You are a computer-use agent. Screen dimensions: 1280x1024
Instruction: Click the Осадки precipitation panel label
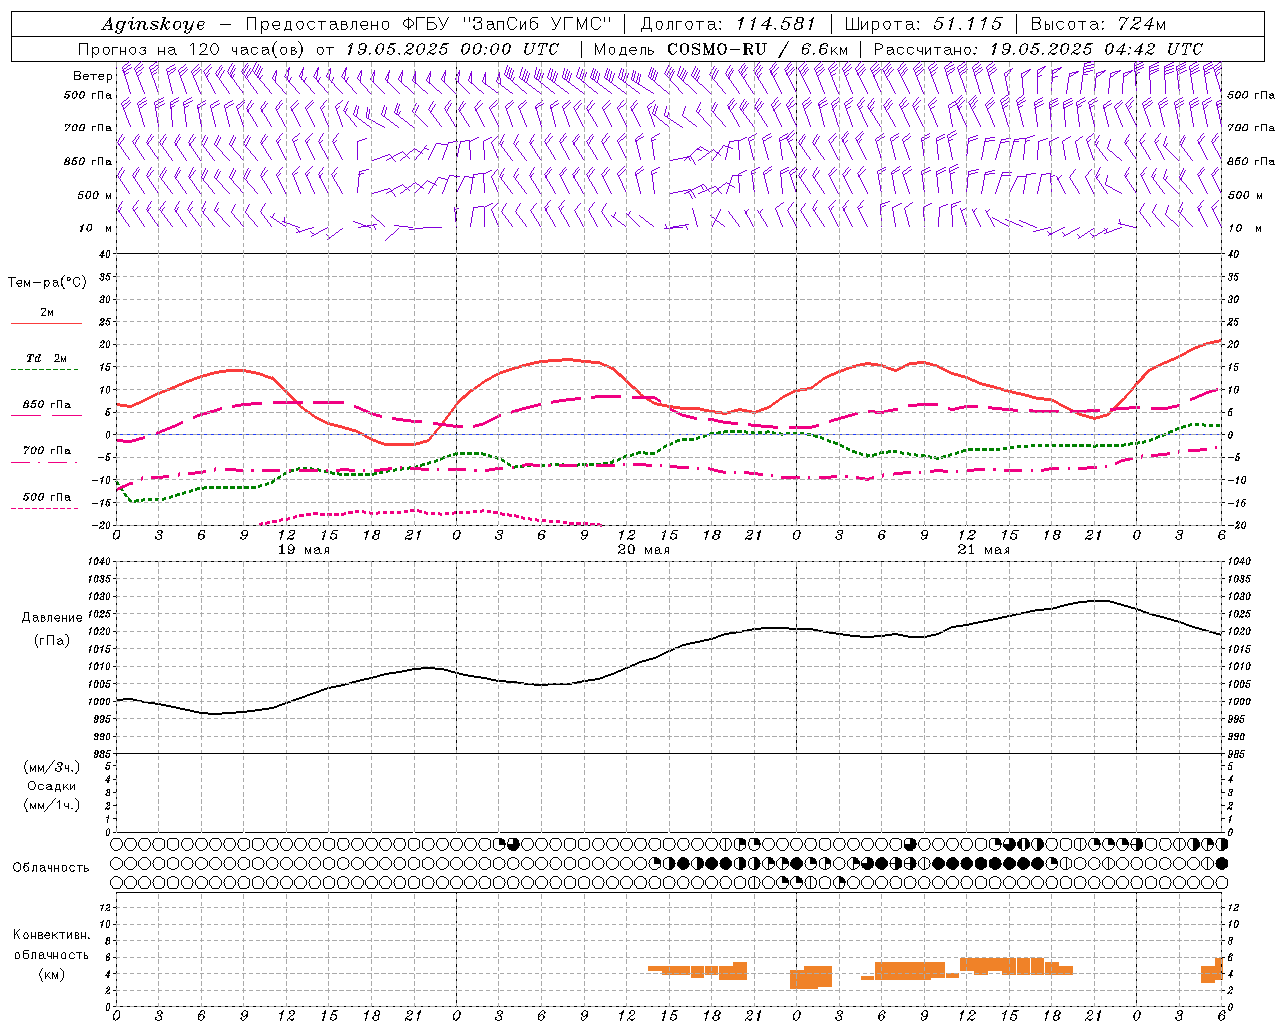click(52, 786)
